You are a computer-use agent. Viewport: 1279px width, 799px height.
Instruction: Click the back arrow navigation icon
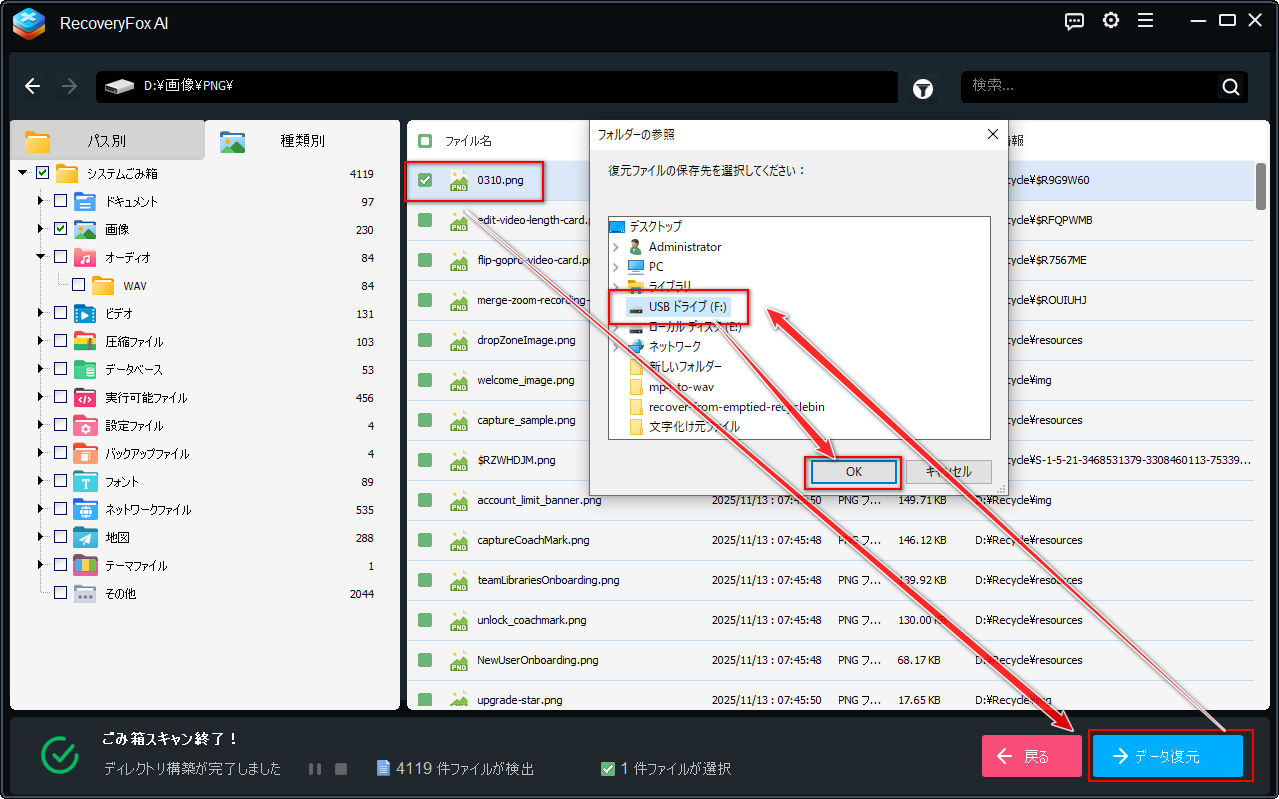pos(33,87)
